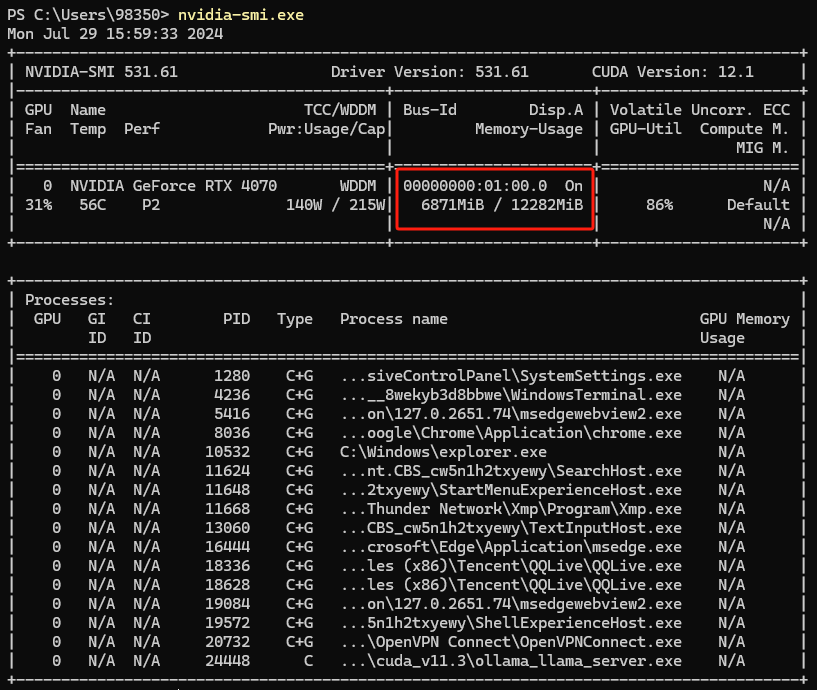817x690 pixels.
Task: Select the "Perf" header label
Action: (142, 129)
